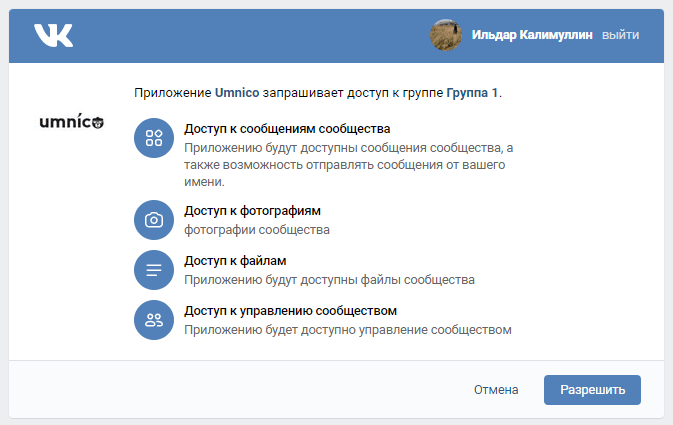Click the camera icon for photos access
Viewport: 673px width, 425px height.
[x=154, y=220]
